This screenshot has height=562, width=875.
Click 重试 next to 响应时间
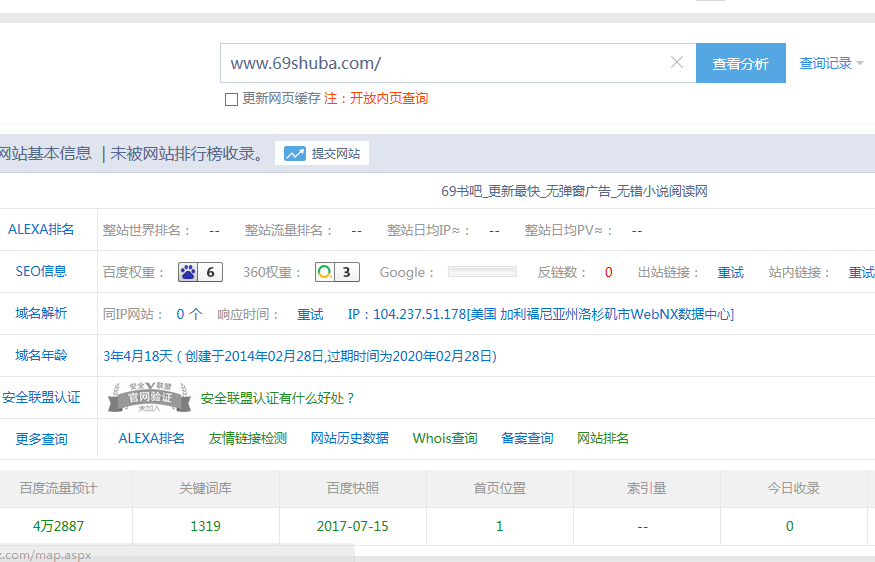coord(310,314)
